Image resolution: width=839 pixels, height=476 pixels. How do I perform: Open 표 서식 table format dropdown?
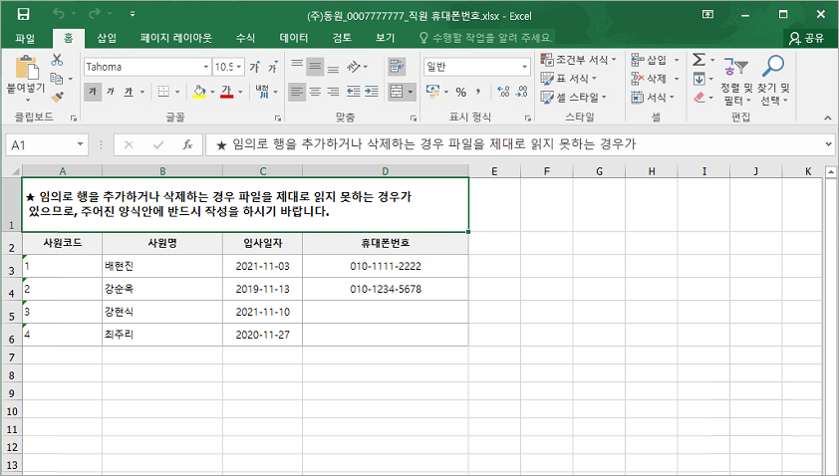[569, 79]
